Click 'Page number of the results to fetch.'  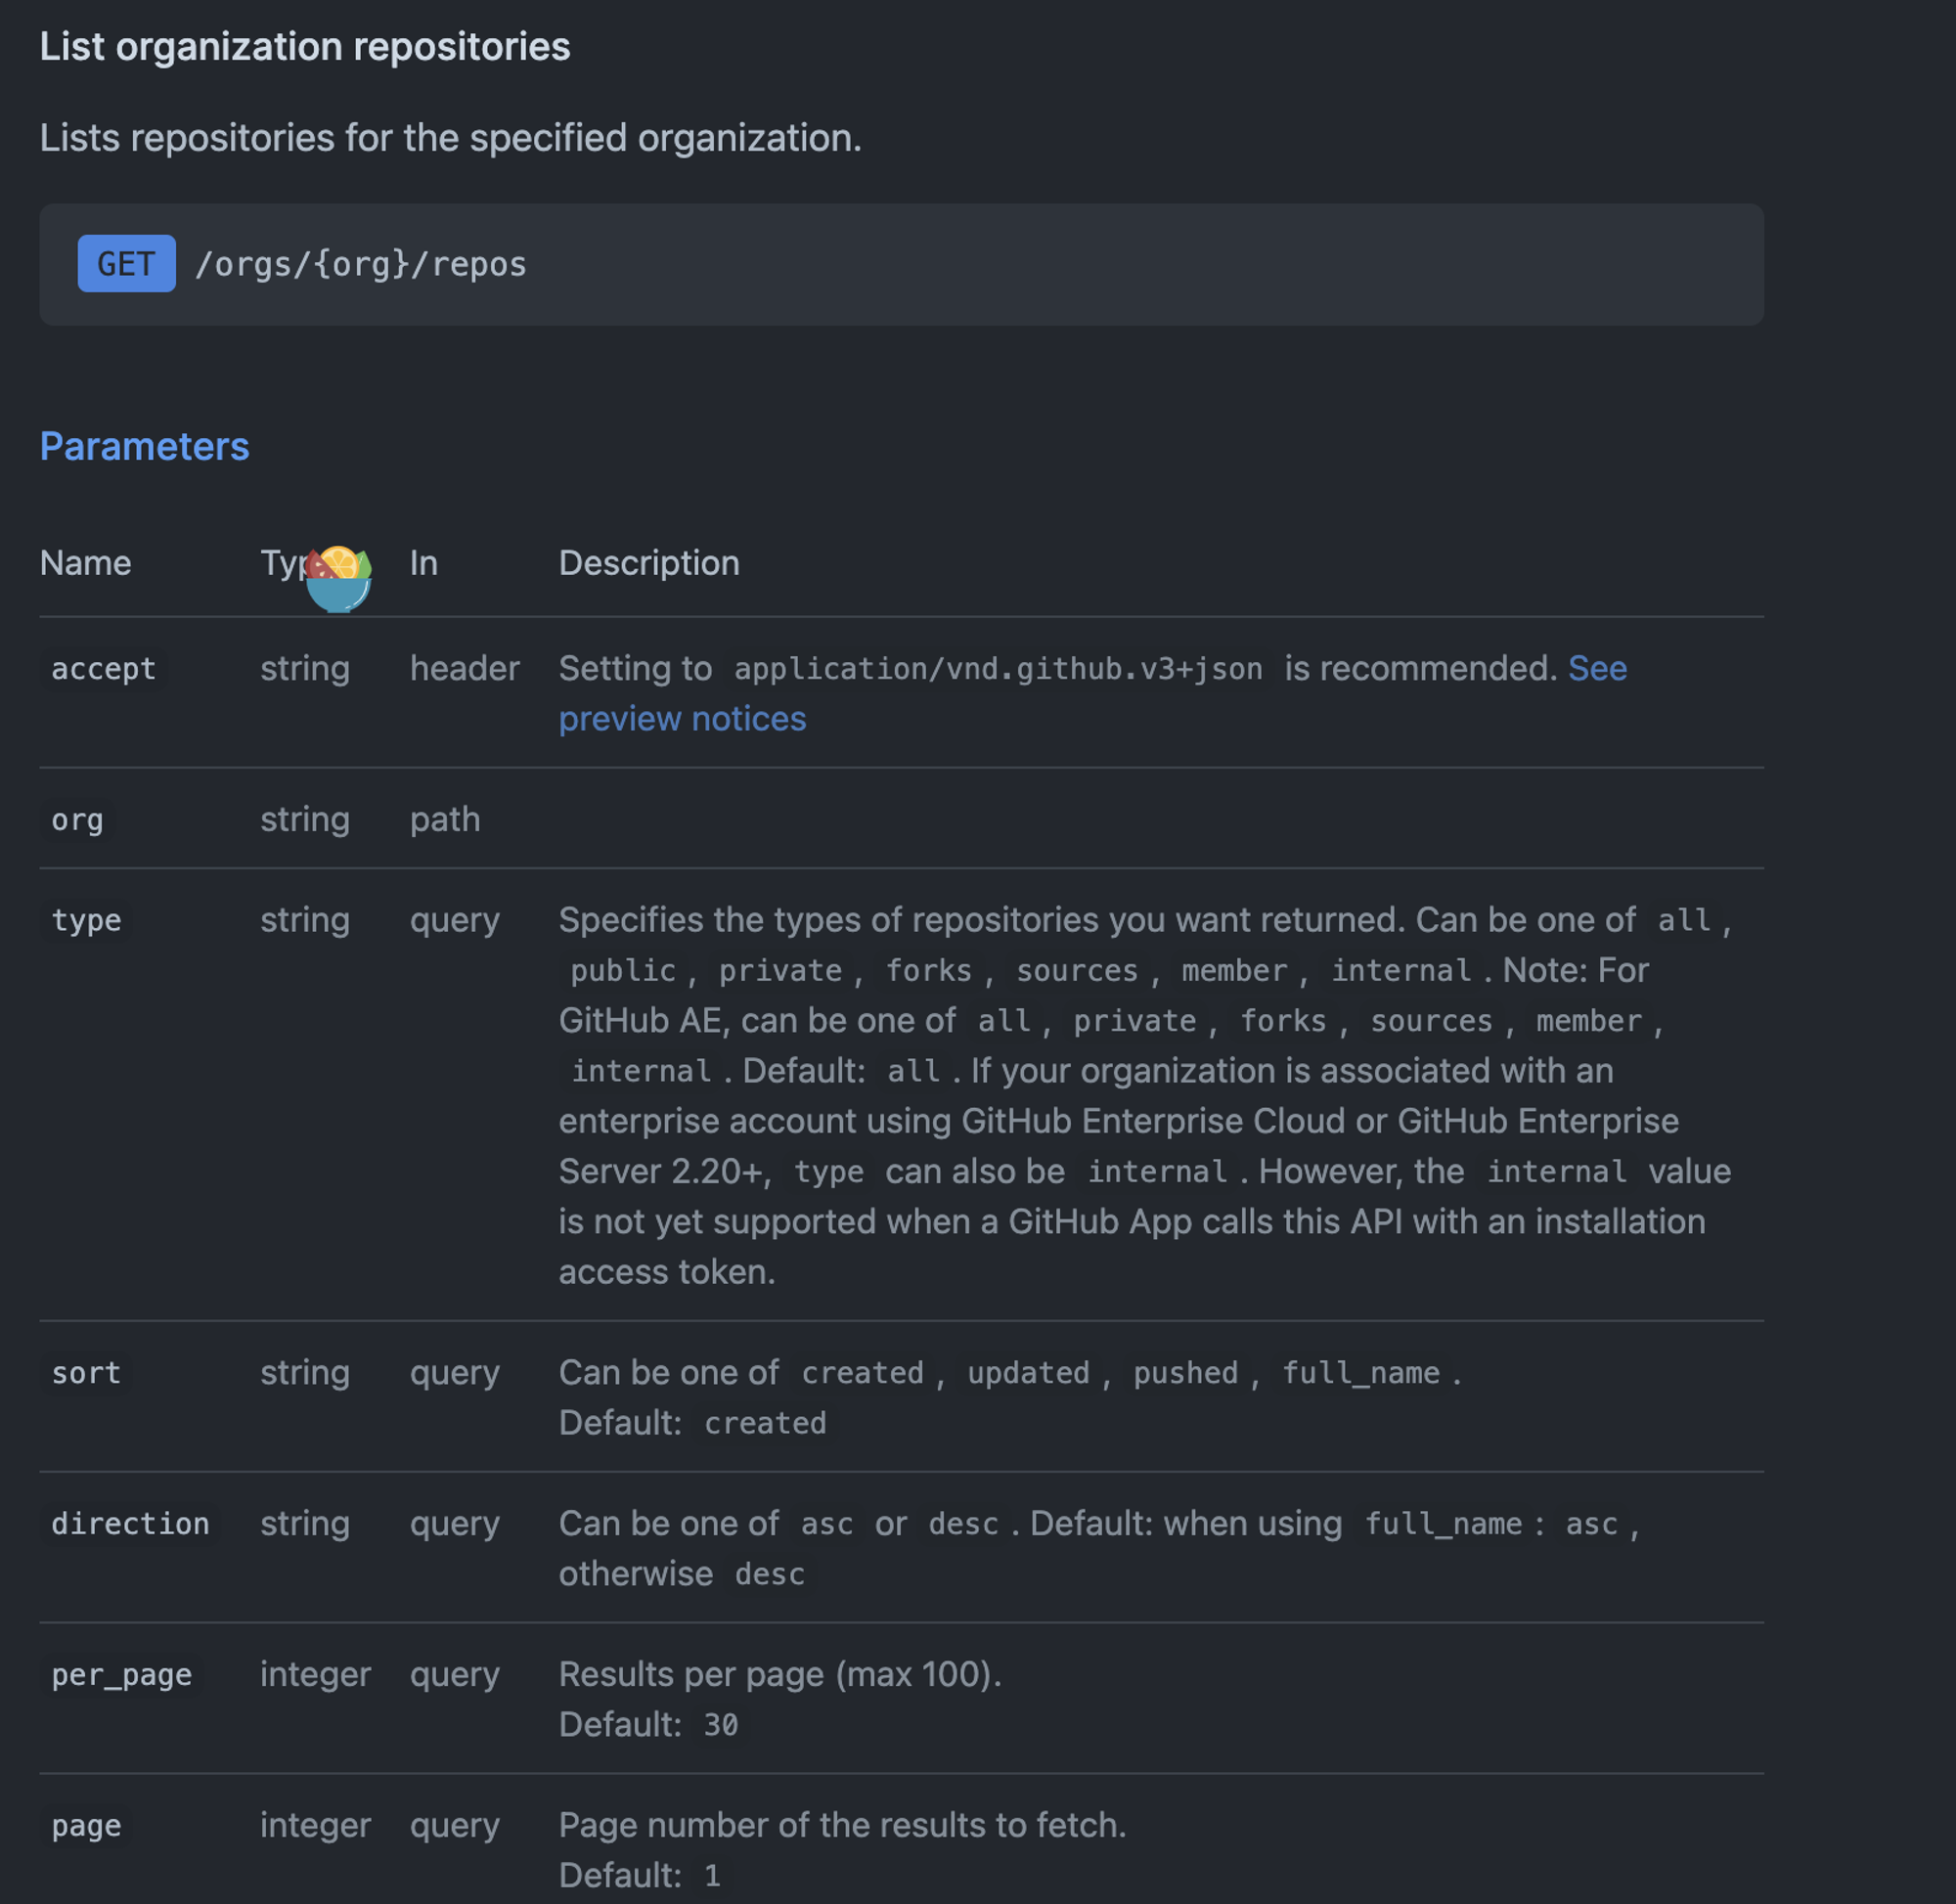842,1826
